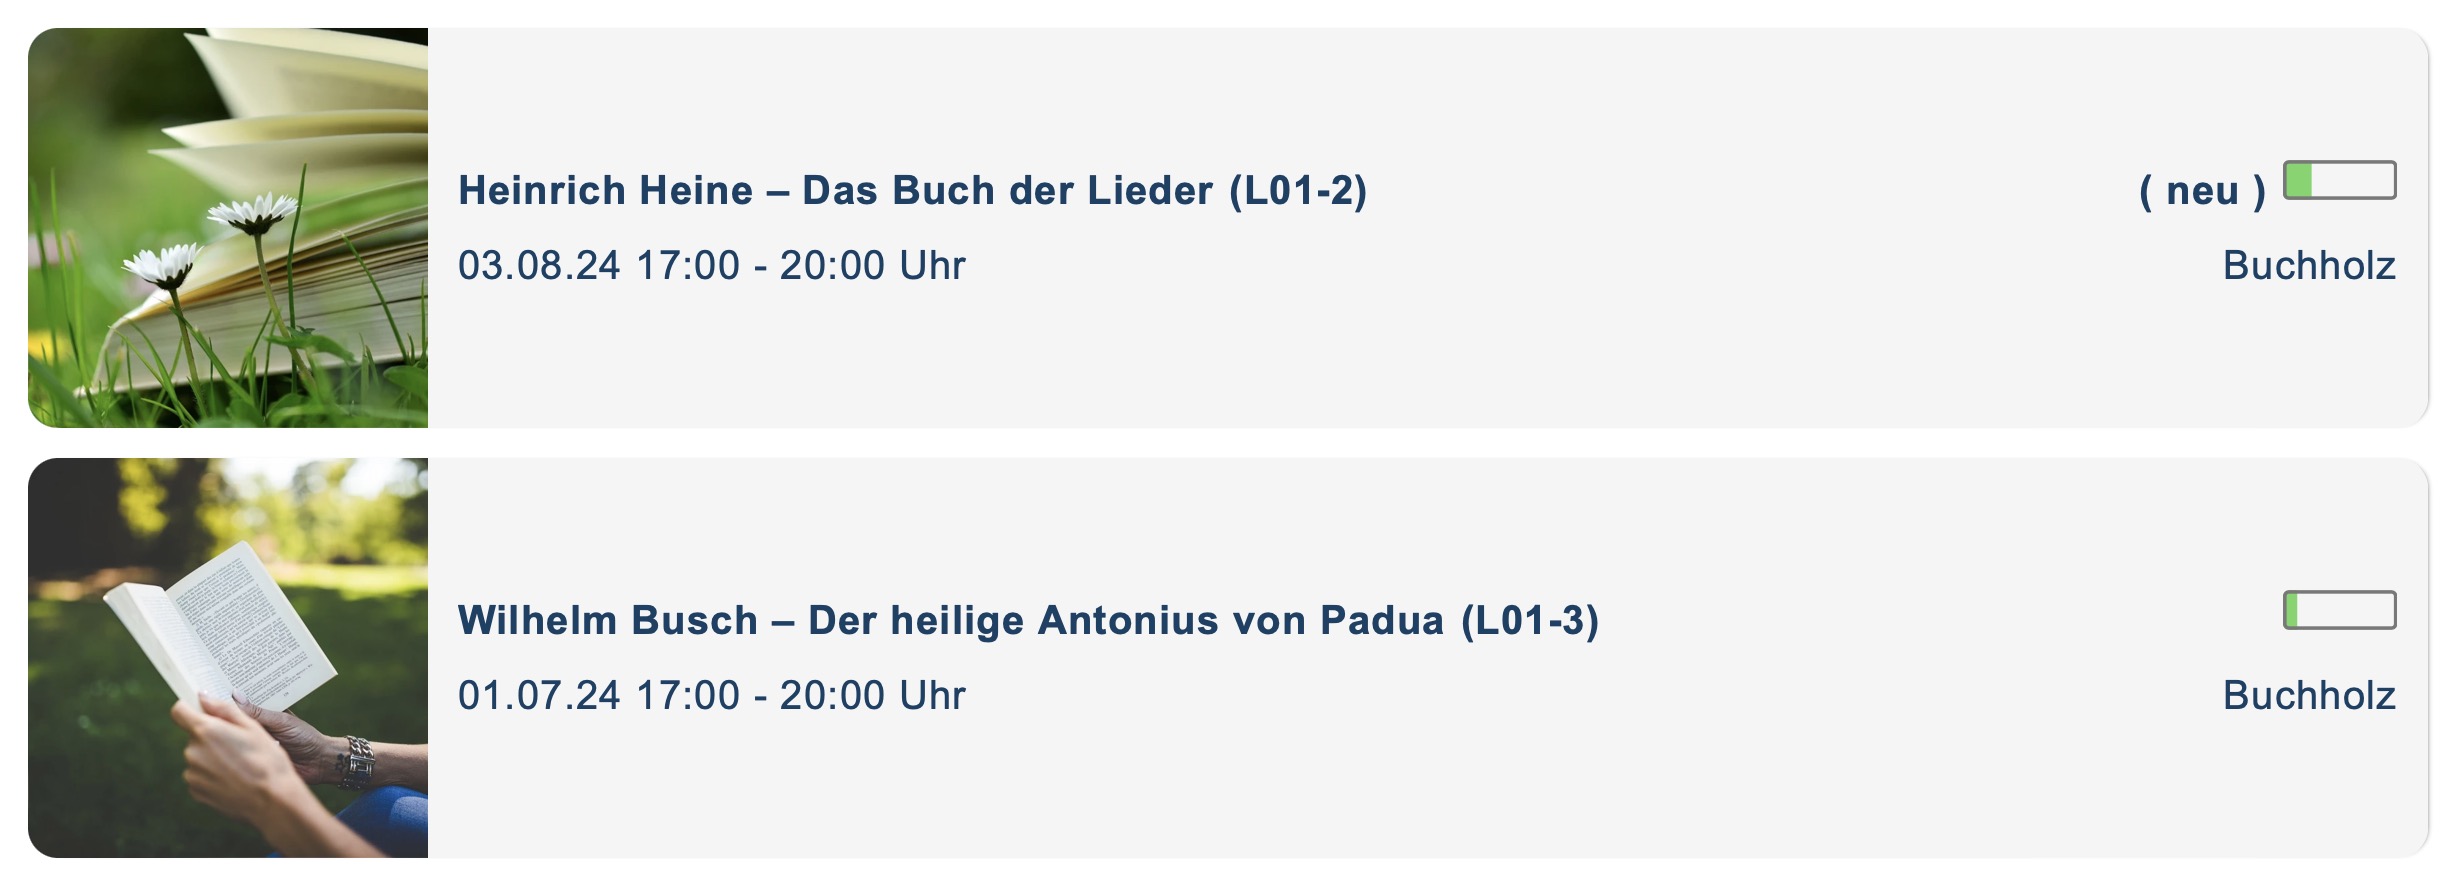Click the availability bar on the Heine course
The image size is (2464, 890).
point(2339,180)
